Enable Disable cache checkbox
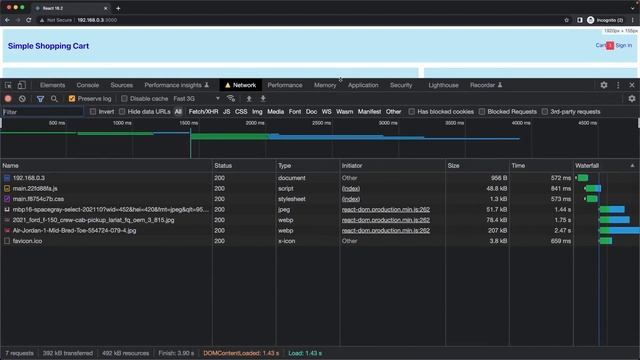640x360 pixels. tap(124, 99)
